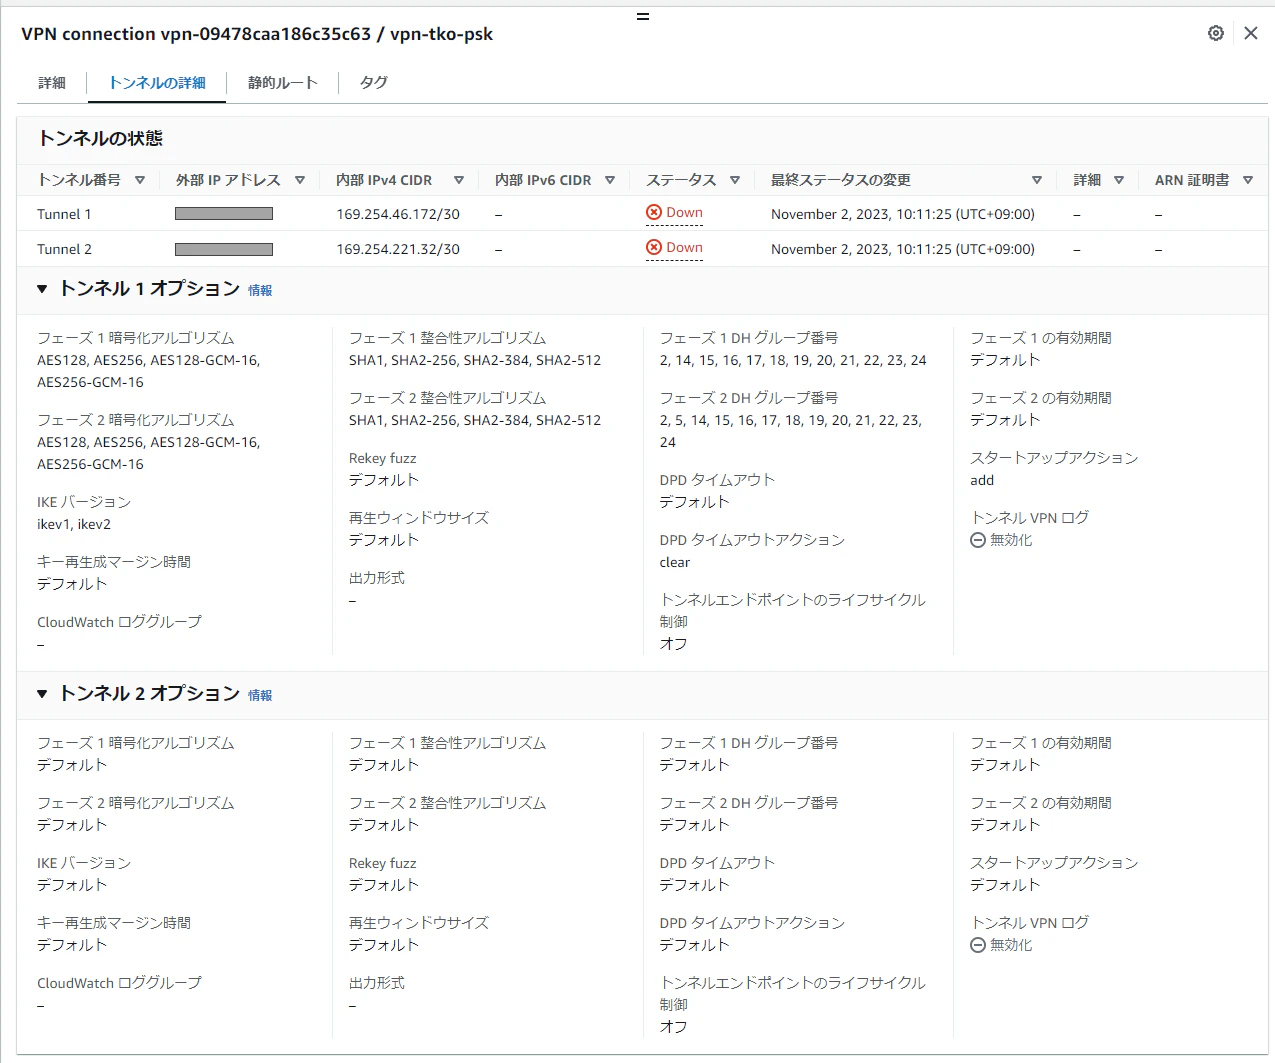The image size is (1275, 1063).
Task: Select the トンネルの詳細 tab
Action: click(157, 83)
